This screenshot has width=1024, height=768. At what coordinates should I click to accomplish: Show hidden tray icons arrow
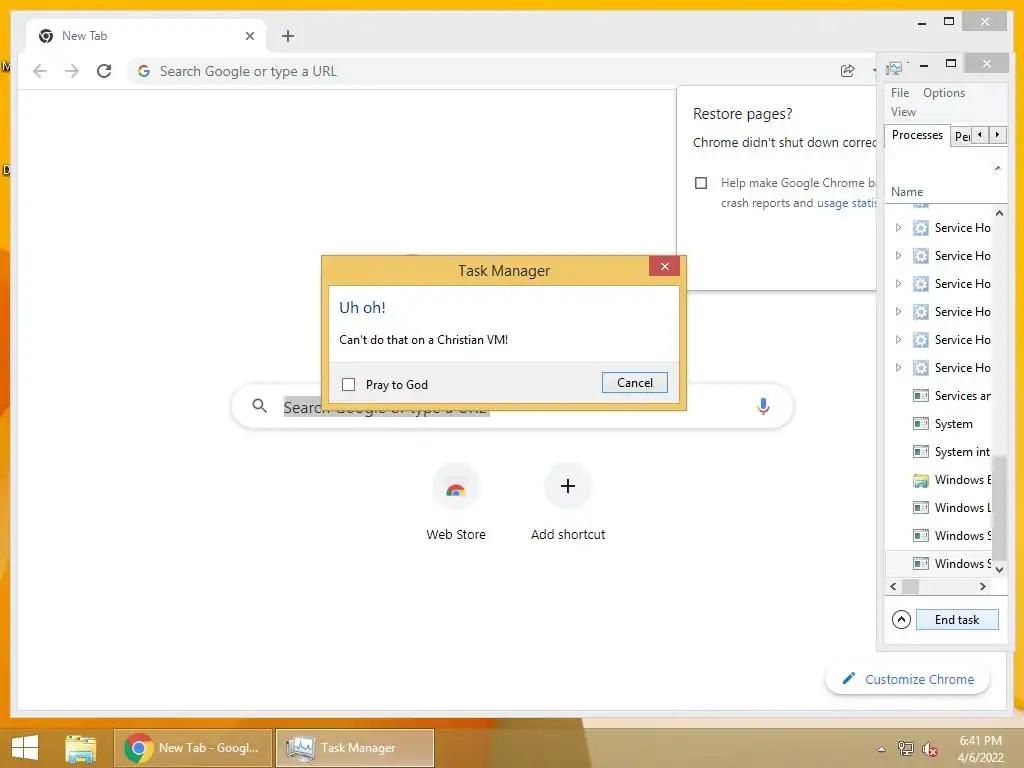pyautogui.click(x=882, y=749)
